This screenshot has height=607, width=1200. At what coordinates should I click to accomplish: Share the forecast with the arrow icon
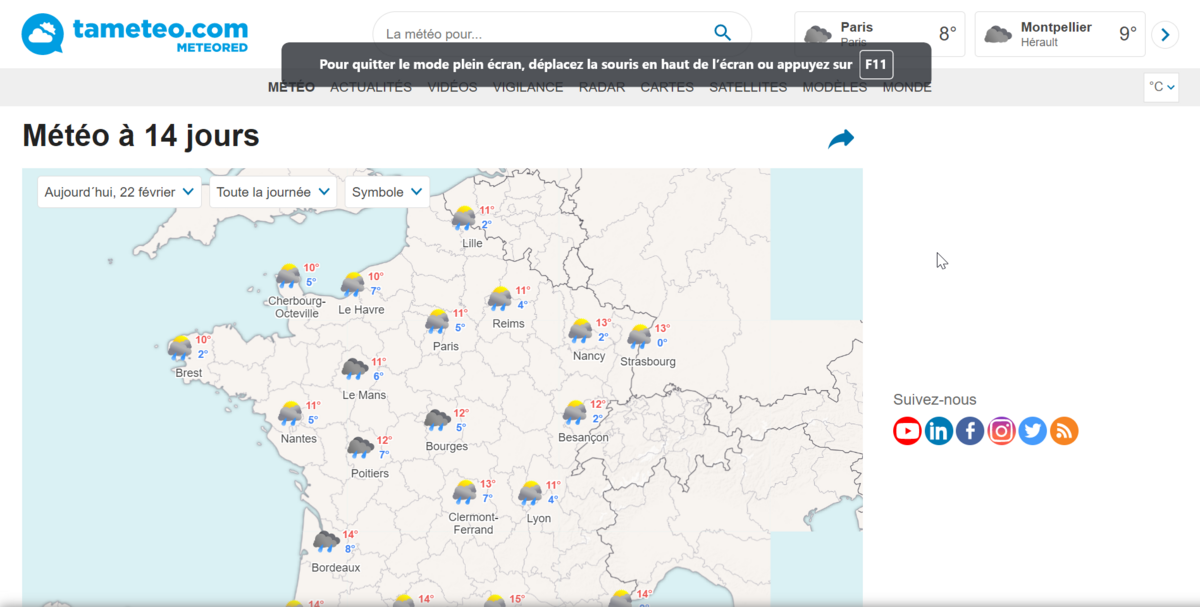841,139
